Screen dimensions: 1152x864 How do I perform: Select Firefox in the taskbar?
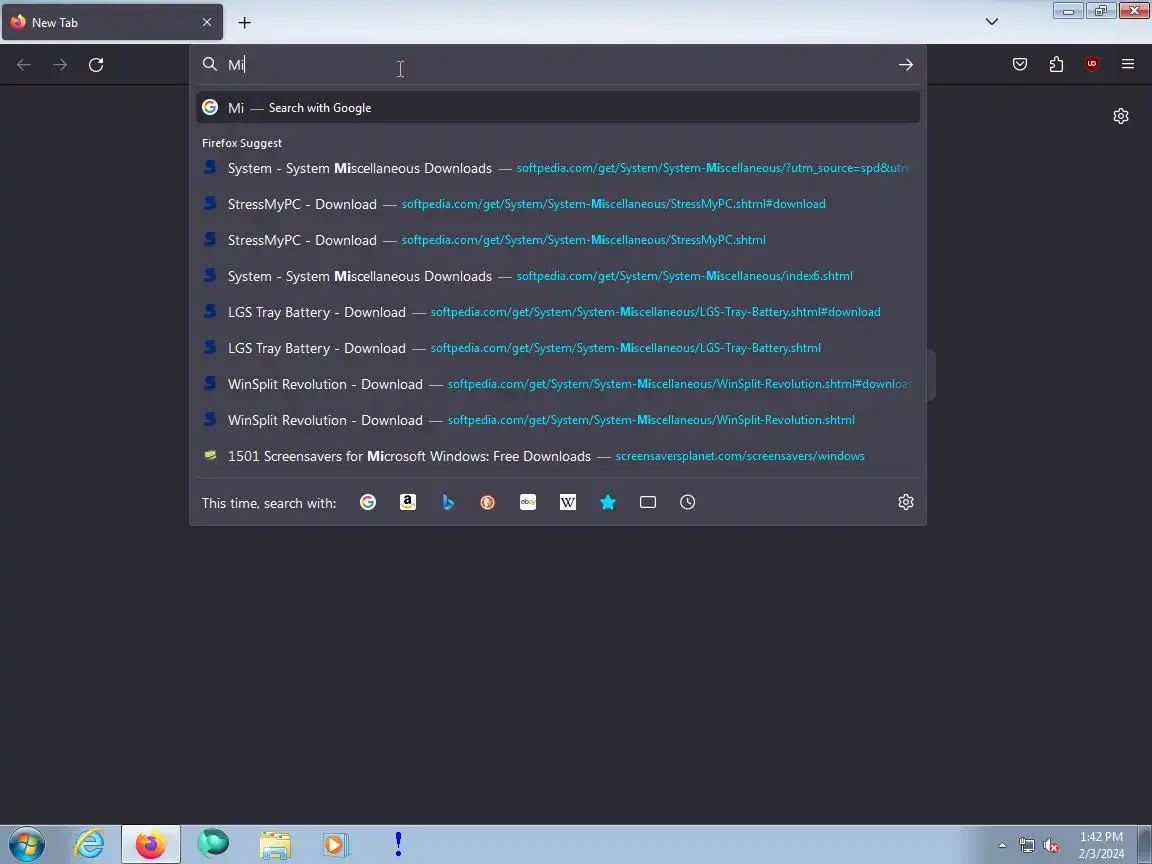click(x=151, y=845)
